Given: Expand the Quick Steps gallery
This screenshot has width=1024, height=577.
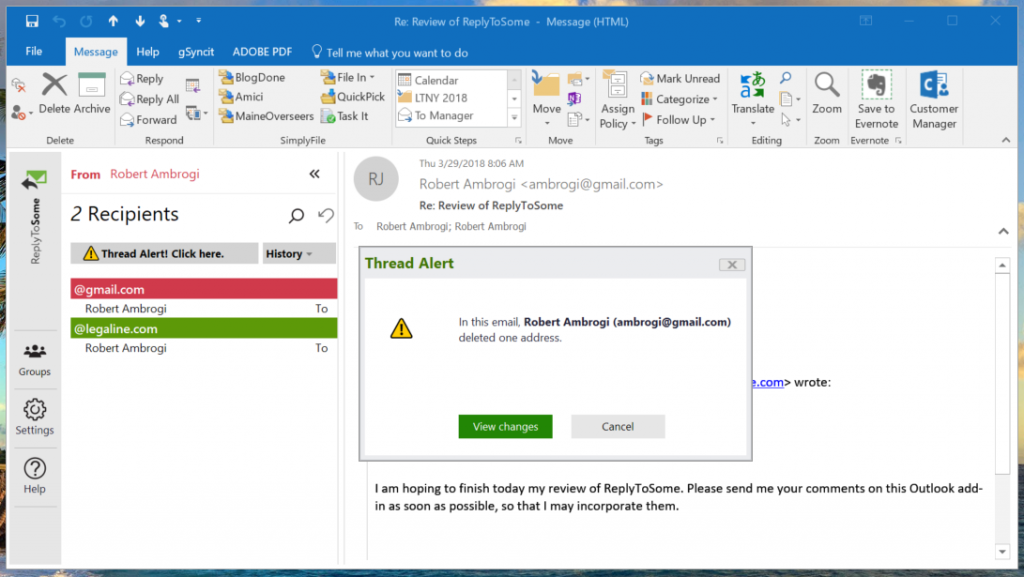Looking at the screenshot, I should coord(515,117).
